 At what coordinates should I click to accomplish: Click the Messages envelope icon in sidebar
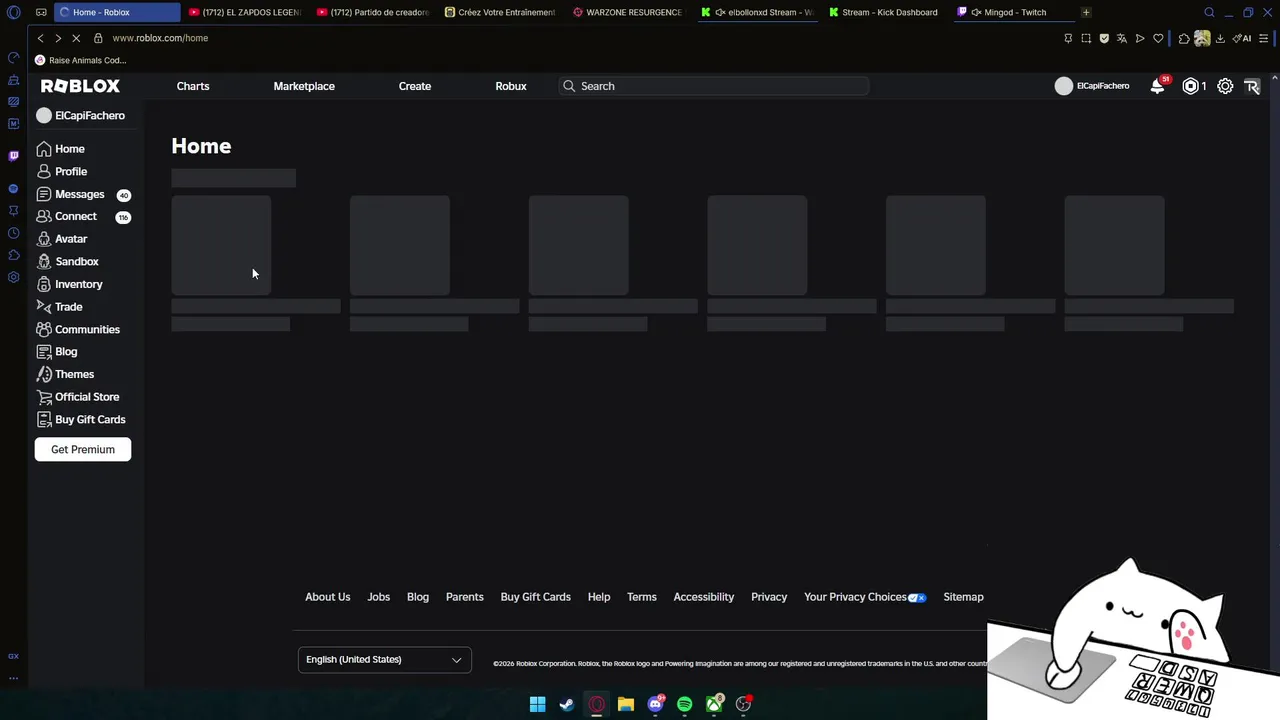pyautogui.click(x=44, y=194)
